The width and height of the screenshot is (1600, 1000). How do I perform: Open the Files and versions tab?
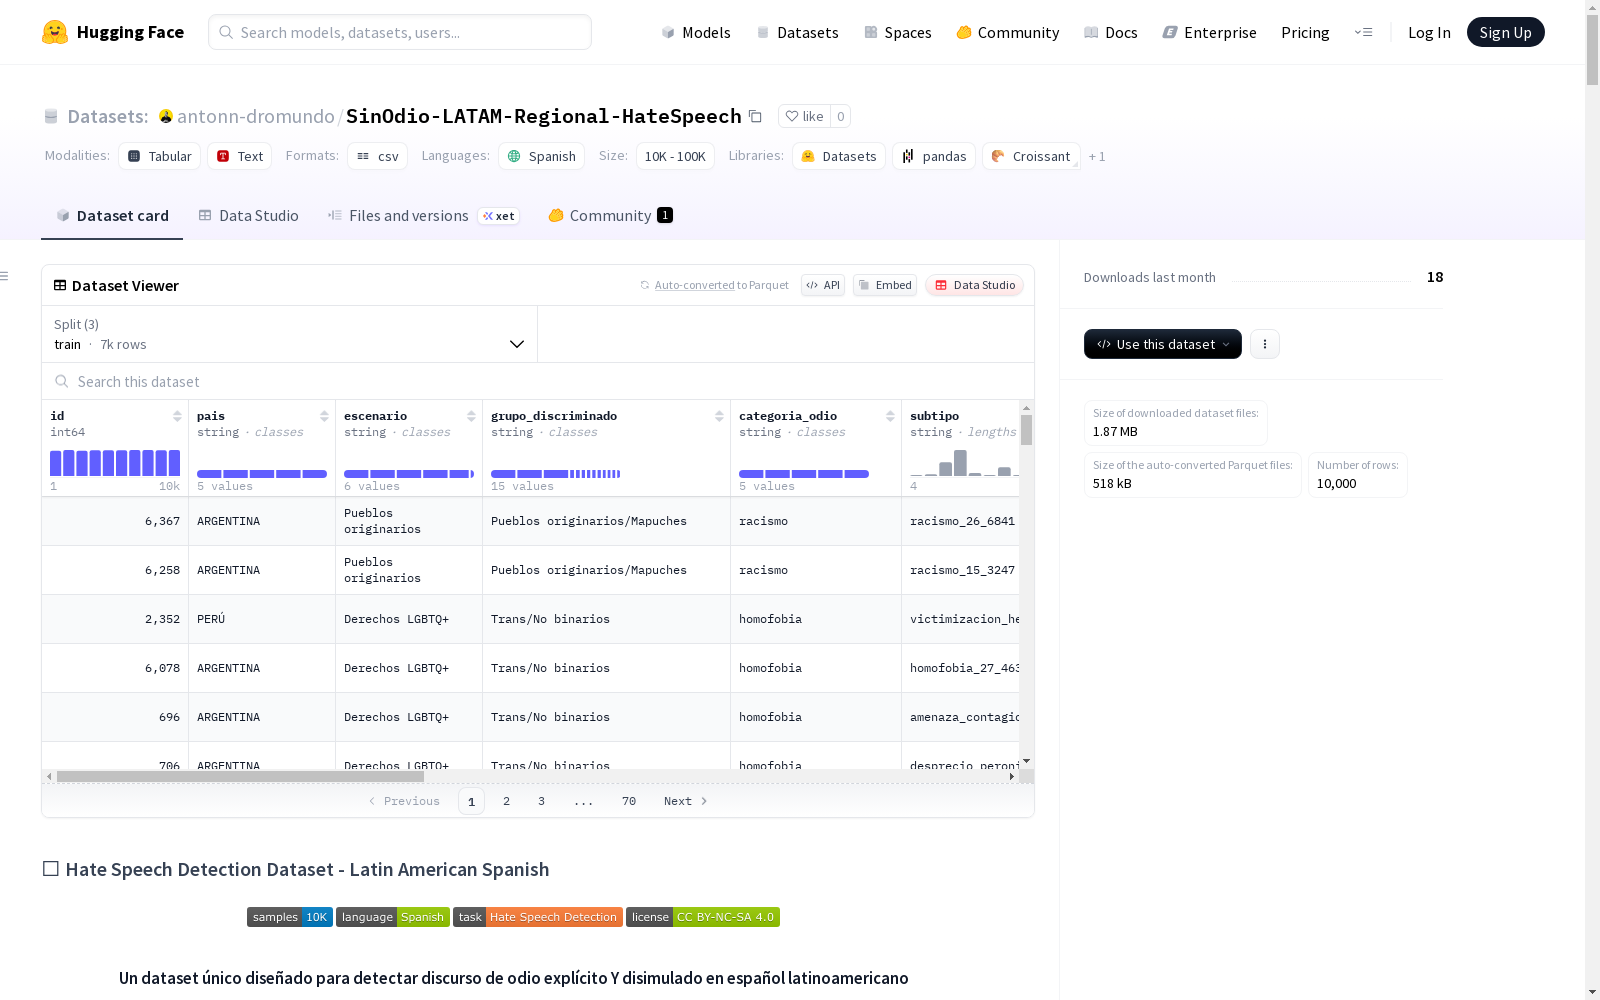[x=423, y=216]
